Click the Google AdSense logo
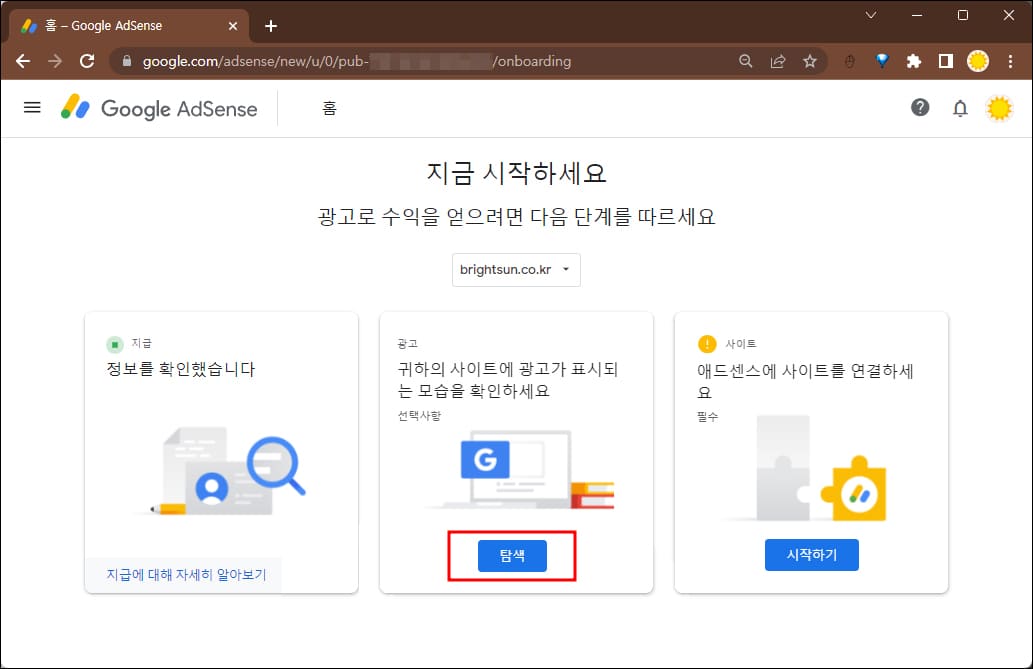1033x669 pixels. tap(159, 108)
